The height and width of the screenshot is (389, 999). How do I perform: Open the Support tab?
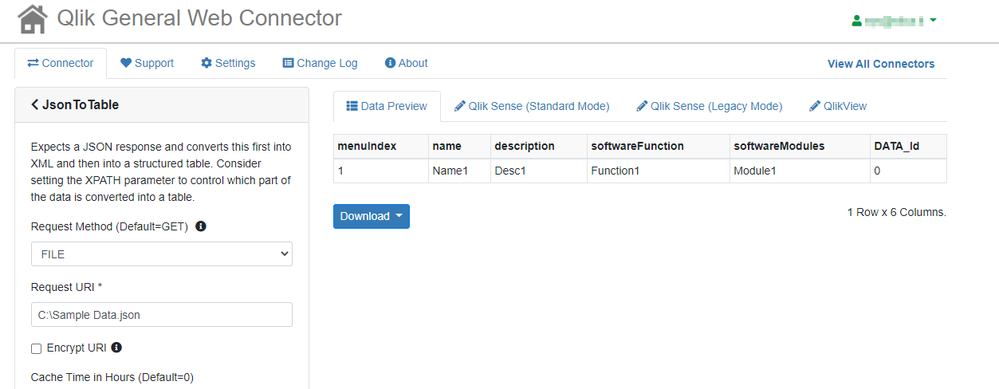click(147, 63)
